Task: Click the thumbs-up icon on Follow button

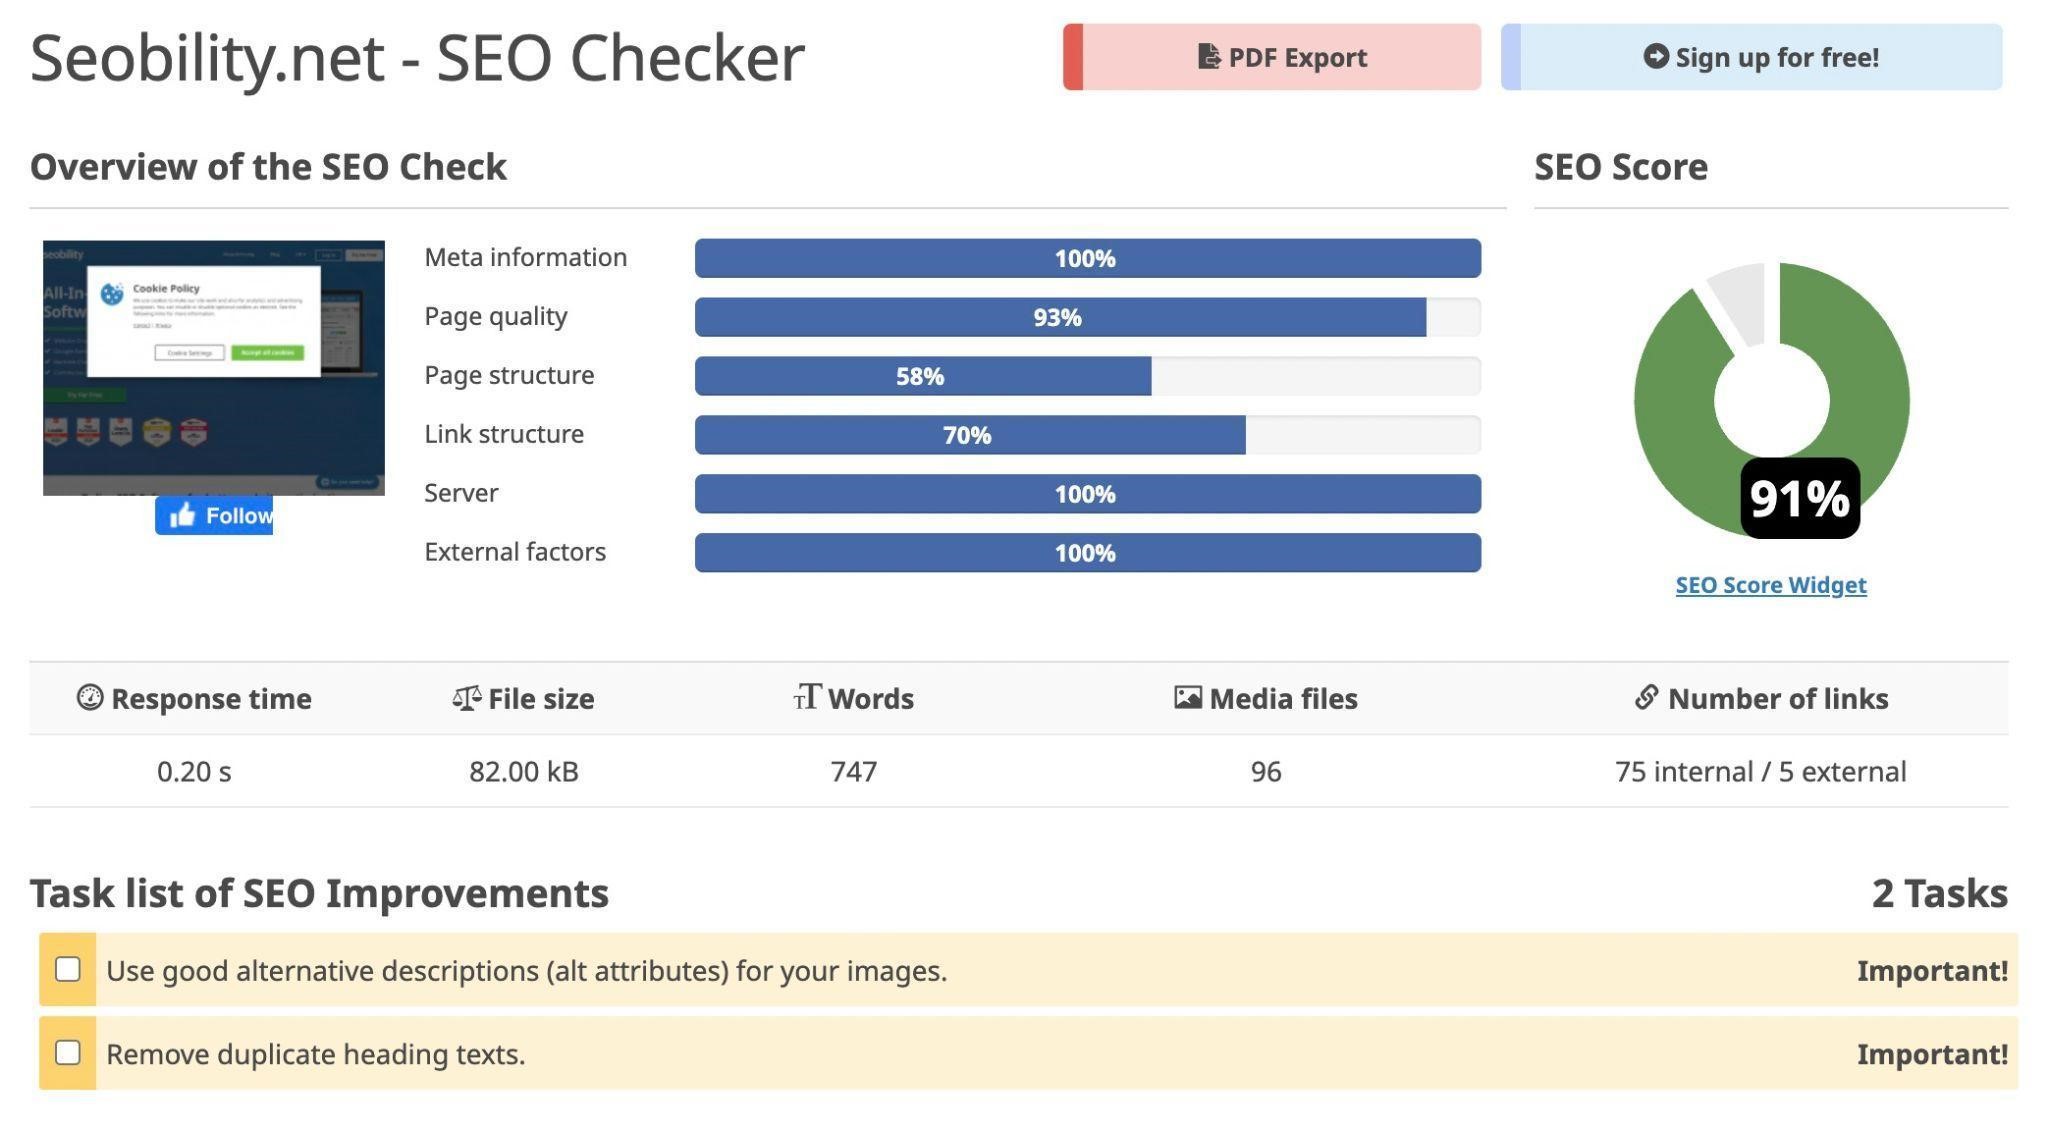Action: click(x=182, y=515)
